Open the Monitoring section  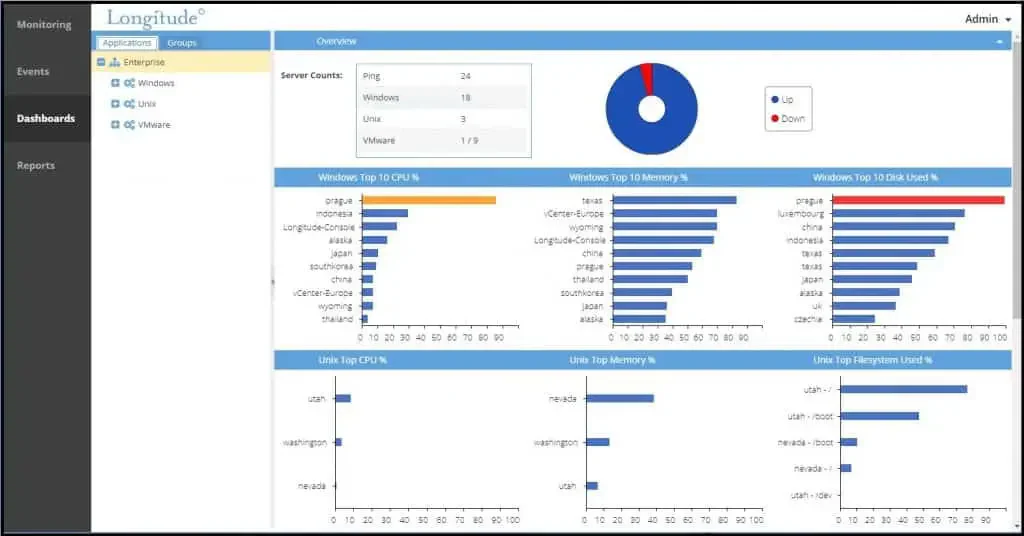(44, 25)
